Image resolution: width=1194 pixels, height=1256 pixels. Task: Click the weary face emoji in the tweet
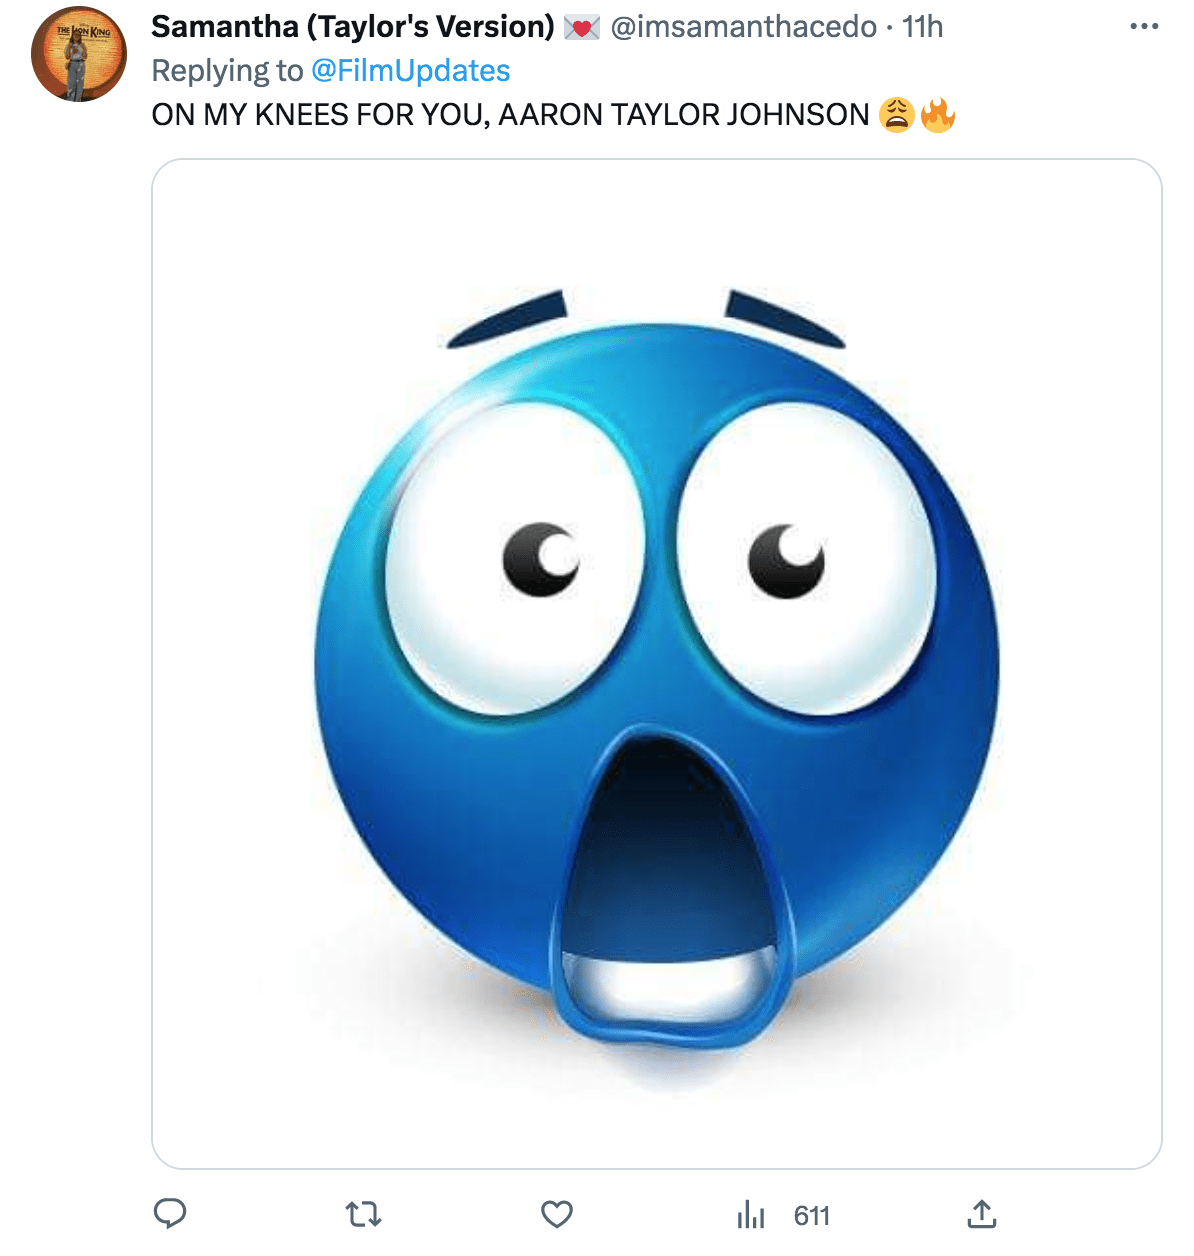pos(896,115)
